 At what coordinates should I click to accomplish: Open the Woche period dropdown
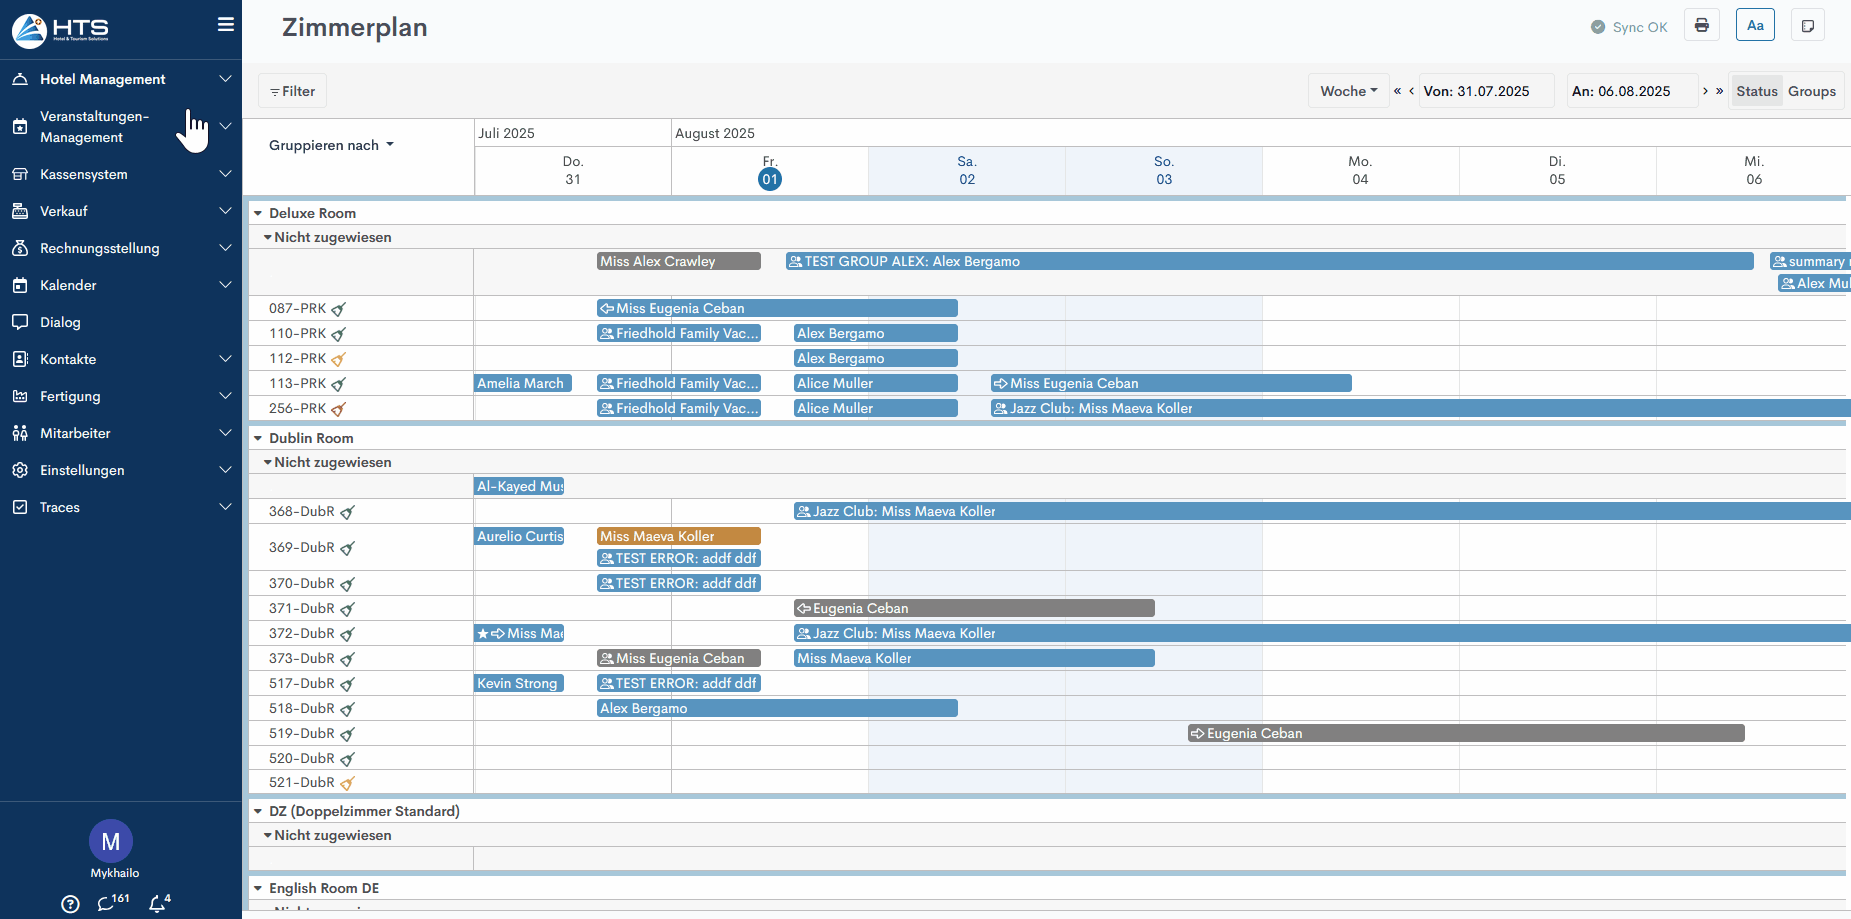pyautogui.click(x=1347, y=91)
